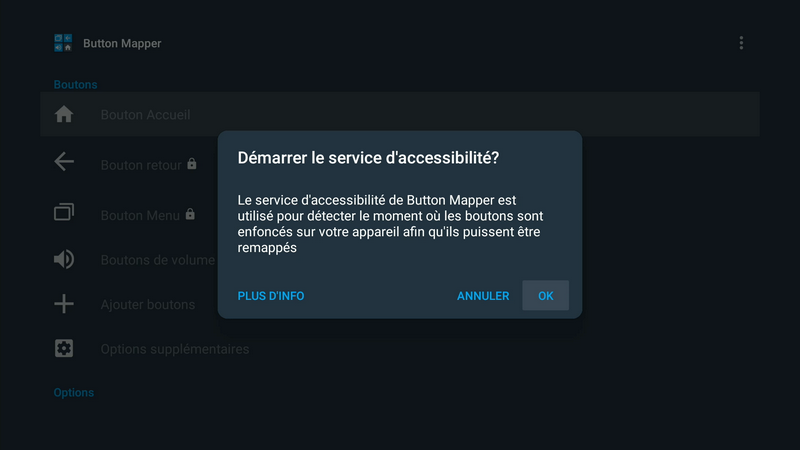Click the home icon beside Bouton Accueil
Image resolution: width=800 pixels, height=450 pixels.
[x=64, y=115]
